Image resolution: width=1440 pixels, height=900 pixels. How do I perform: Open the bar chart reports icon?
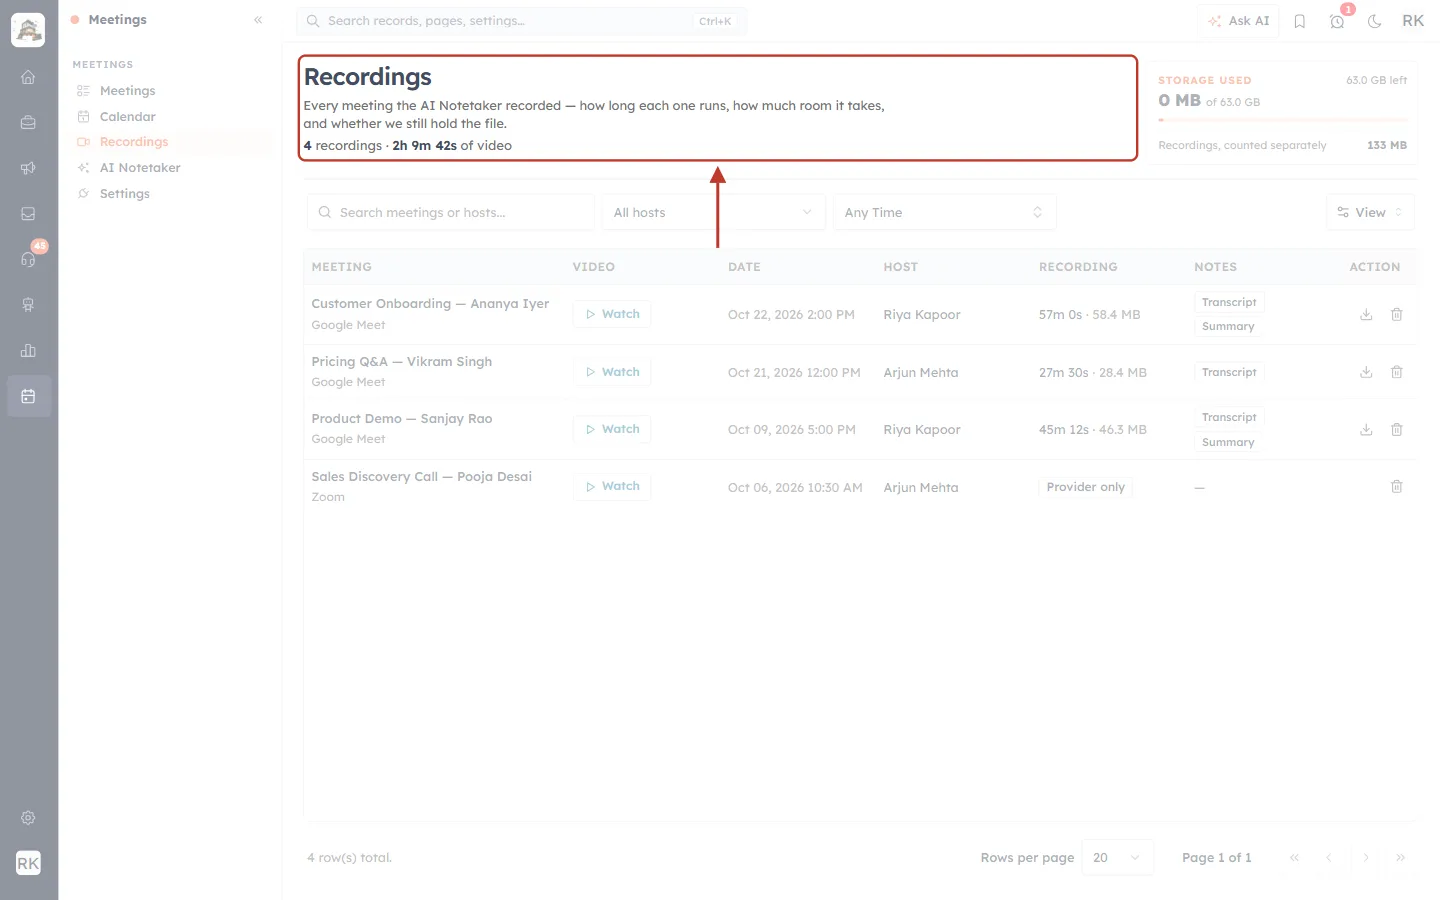pos(28,350)
